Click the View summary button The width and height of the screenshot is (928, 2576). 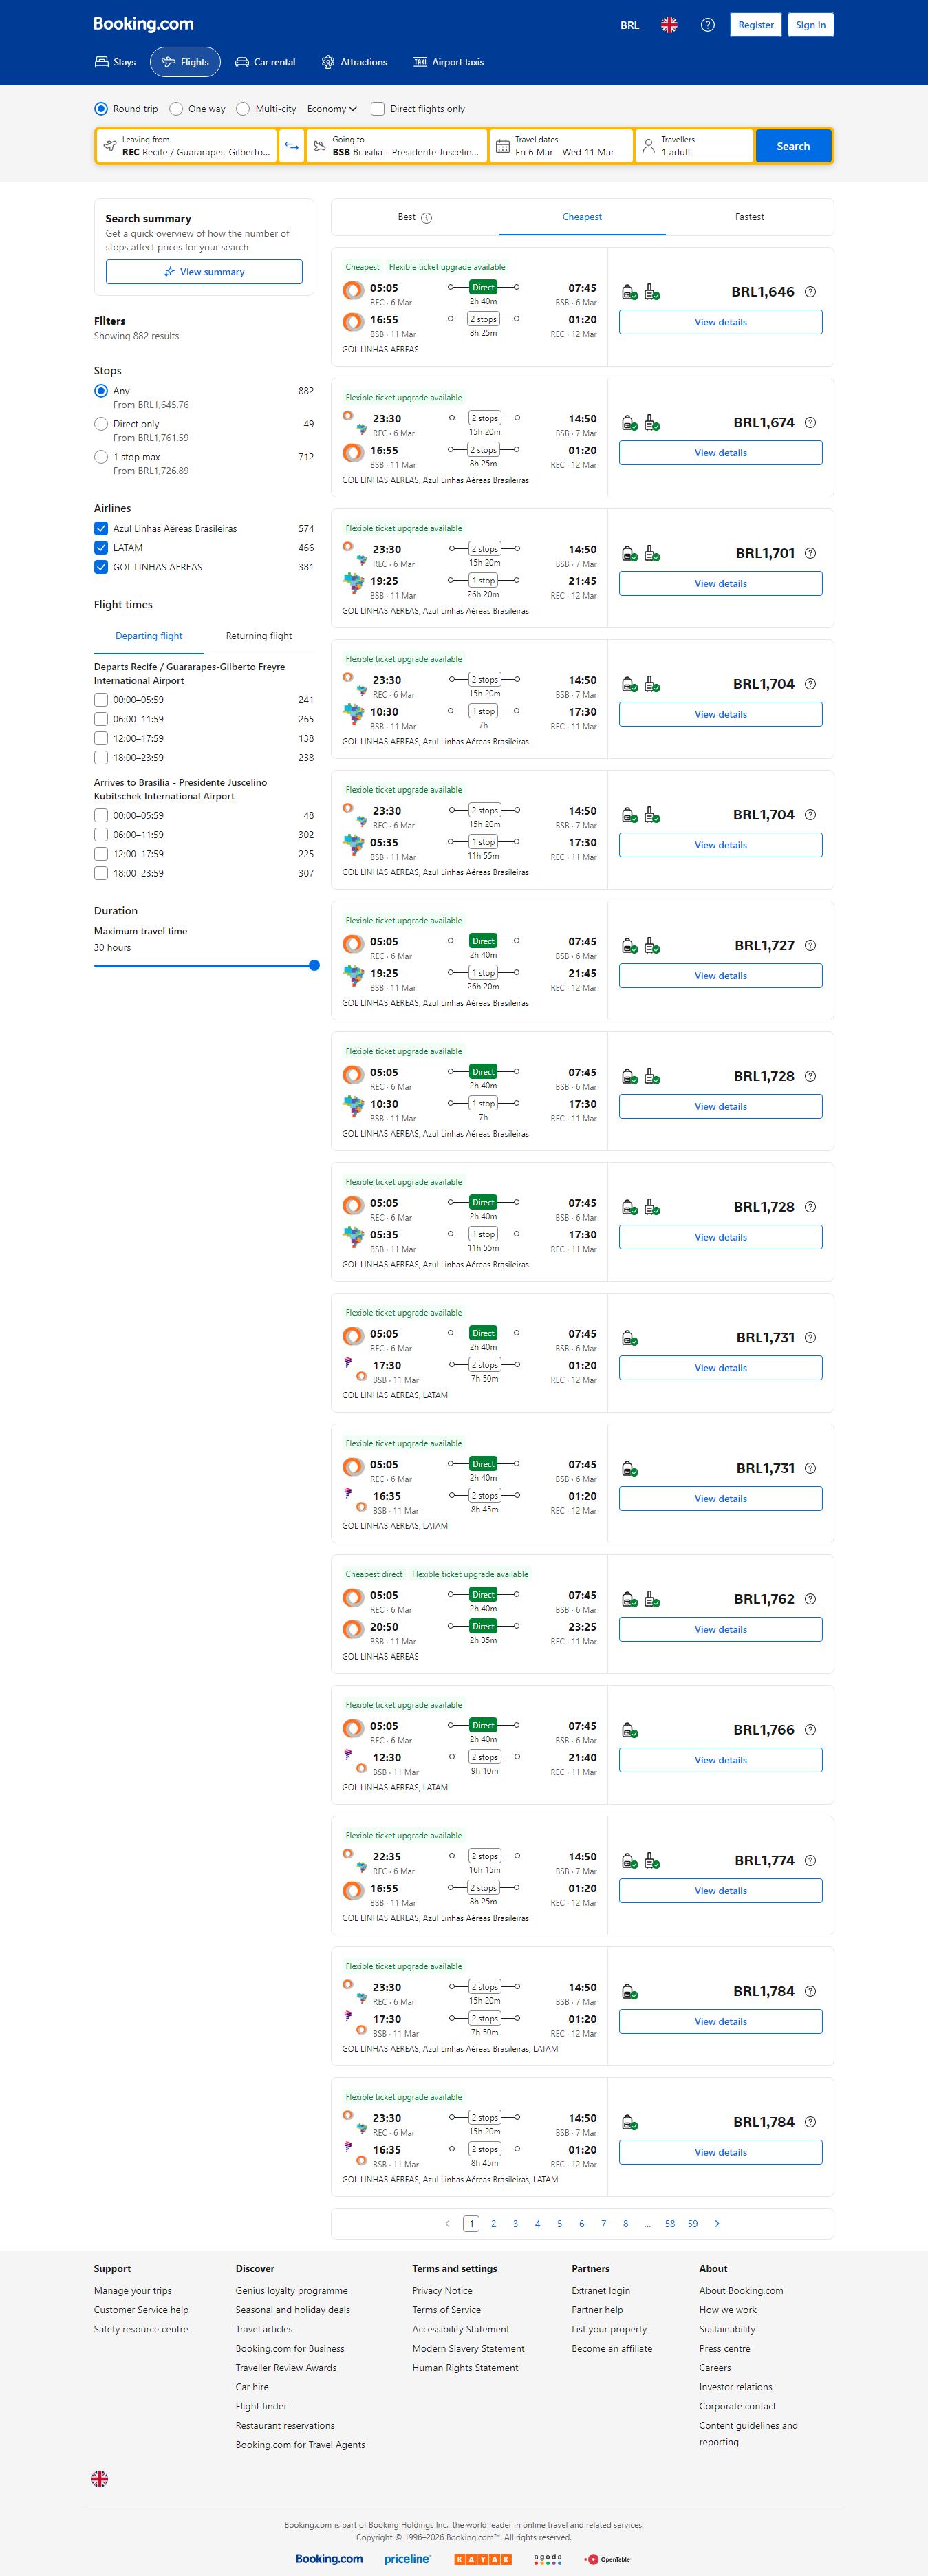tap(204, 272)
